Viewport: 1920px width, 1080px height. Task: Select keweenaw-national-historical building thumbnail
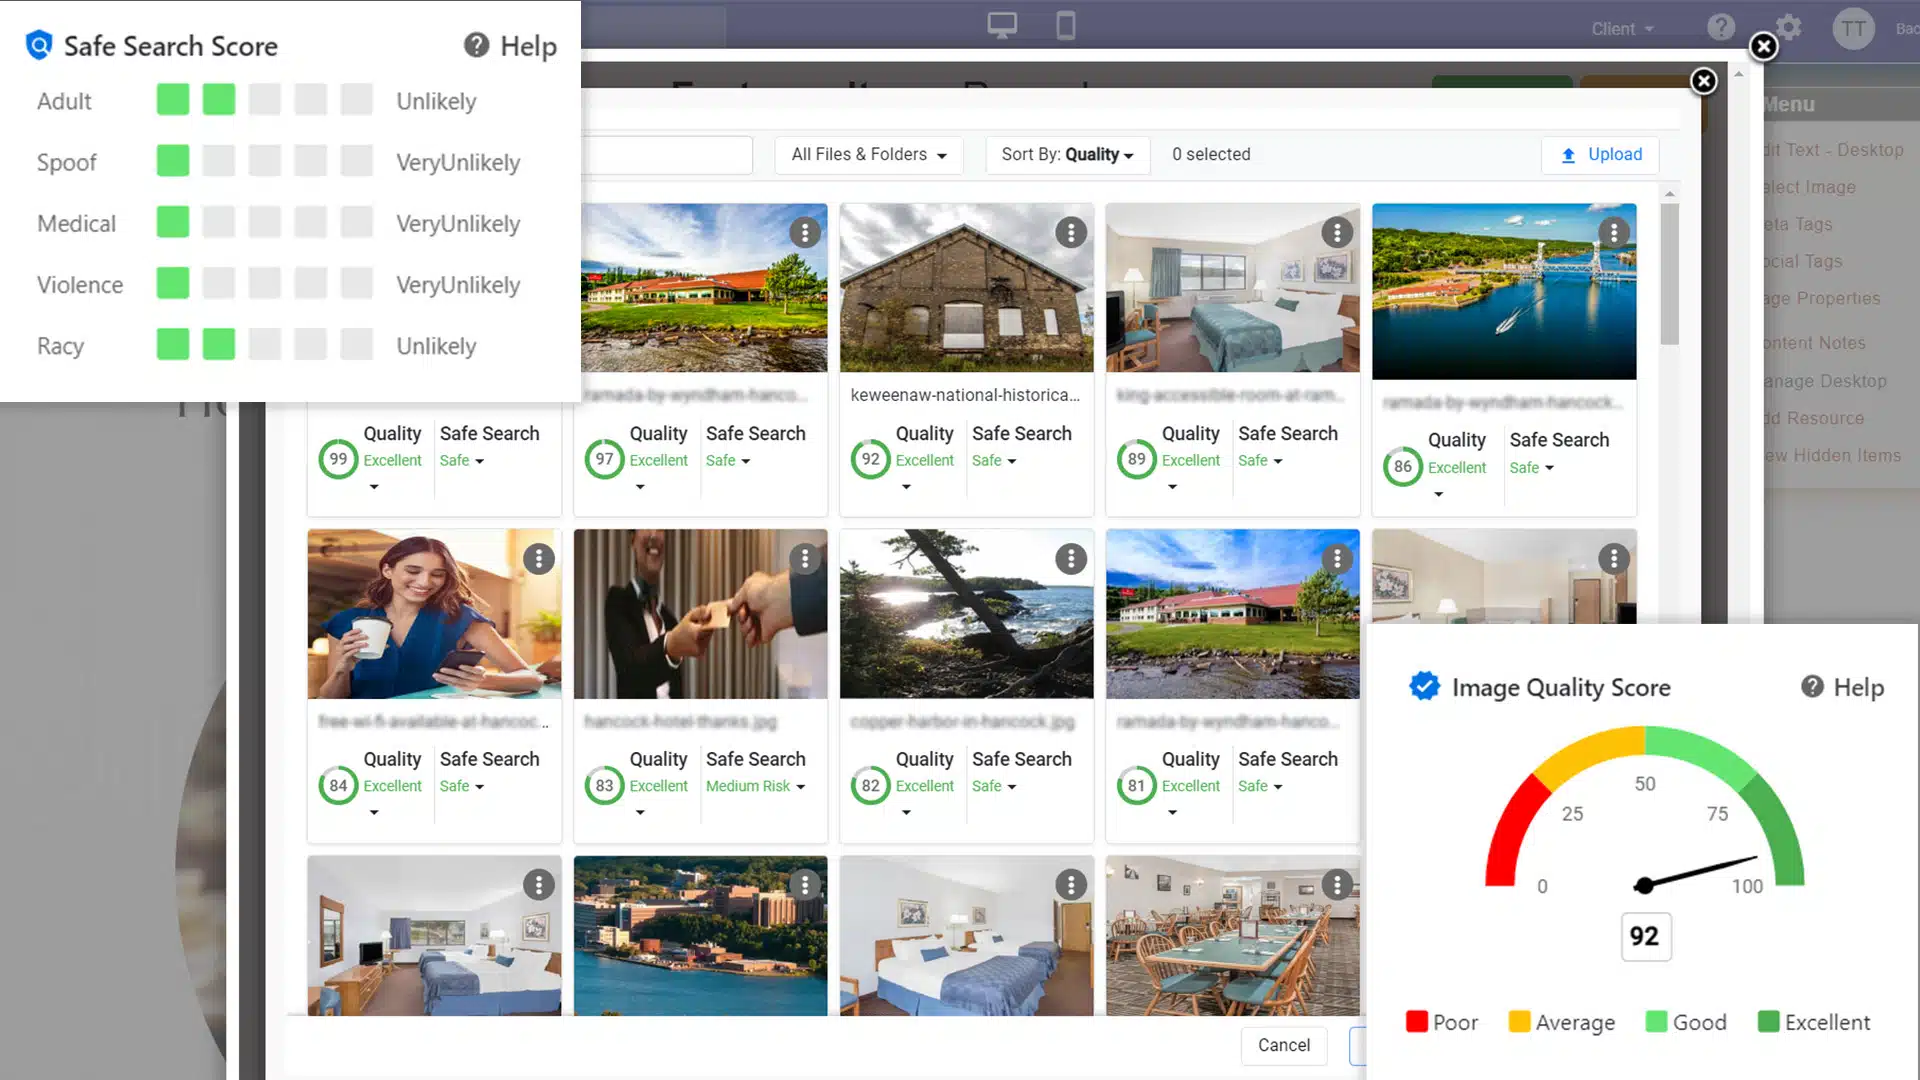pos(966,288)
